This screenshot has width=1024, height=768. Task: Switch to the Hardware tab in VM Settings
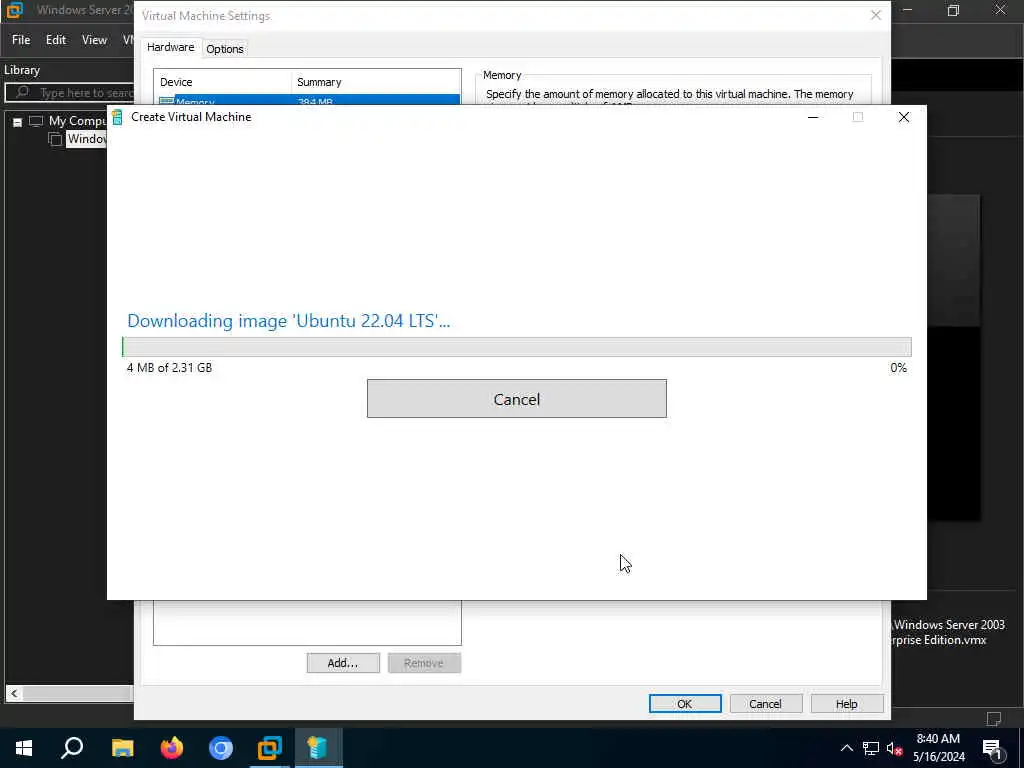(x=170, y=47)
